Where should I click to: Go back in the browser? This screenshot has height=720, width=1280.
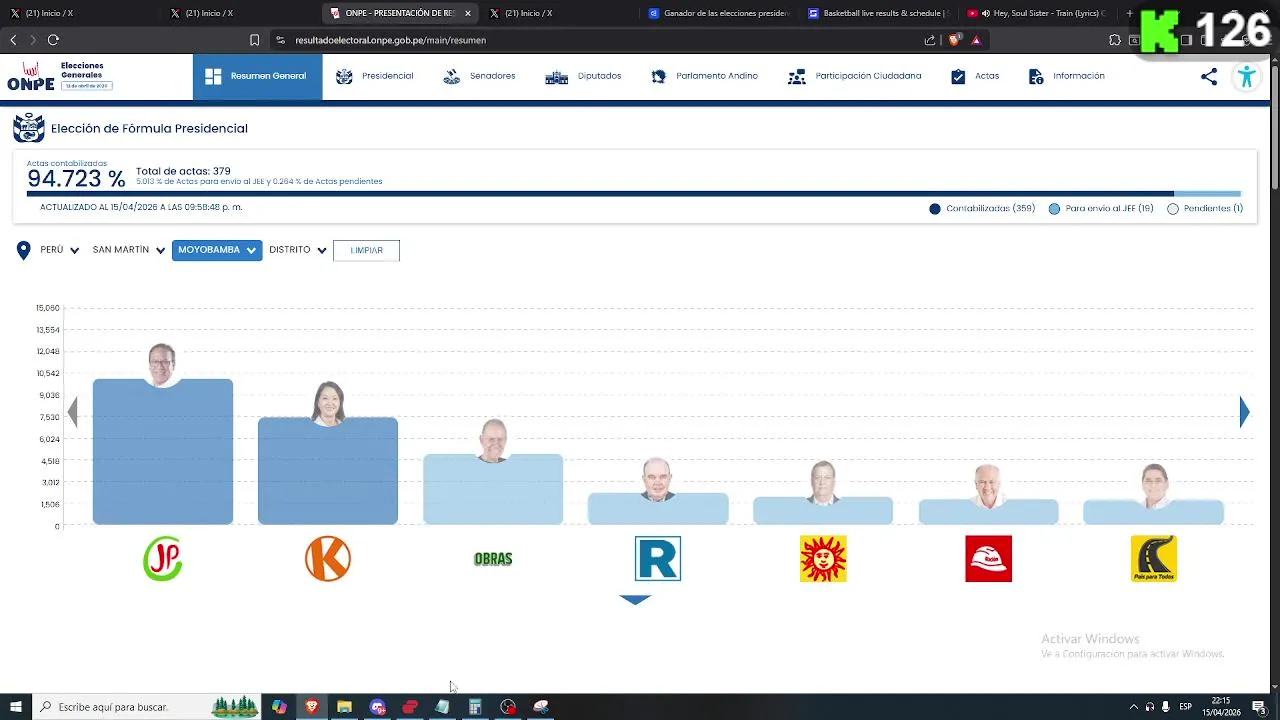click(13, 40)
